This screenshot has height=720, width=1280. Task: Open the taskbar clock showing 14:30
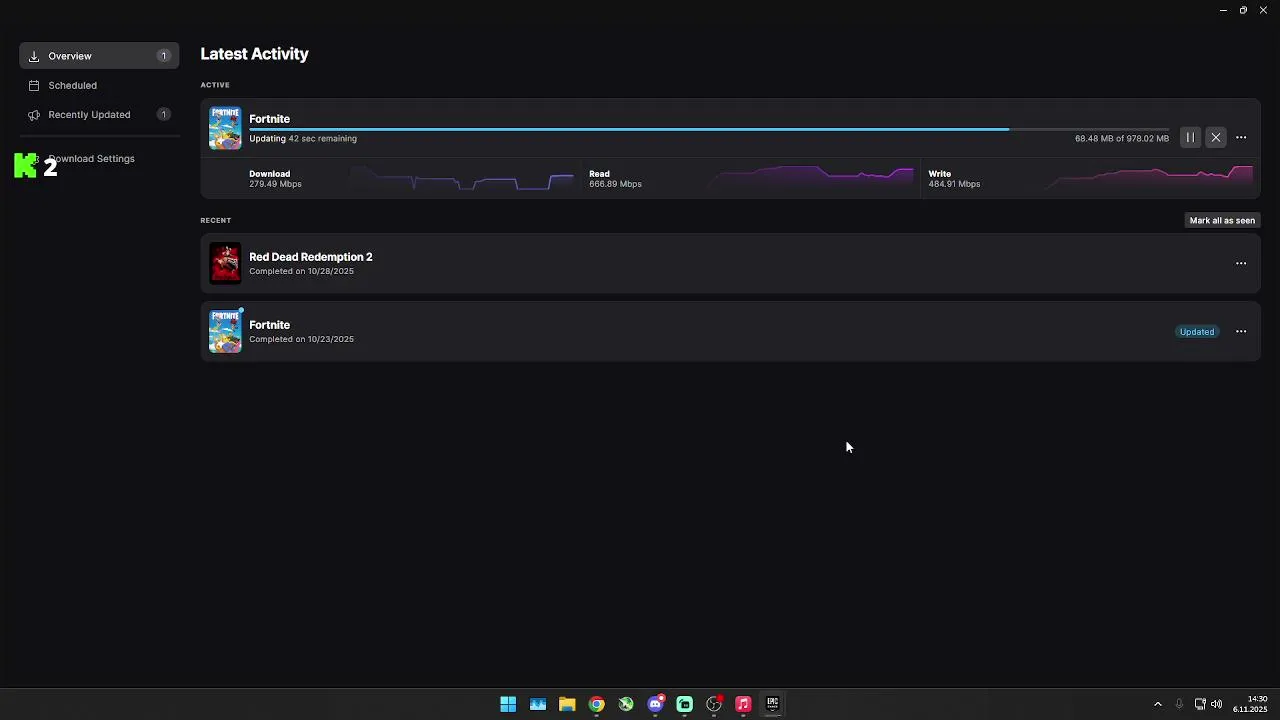1250,704
